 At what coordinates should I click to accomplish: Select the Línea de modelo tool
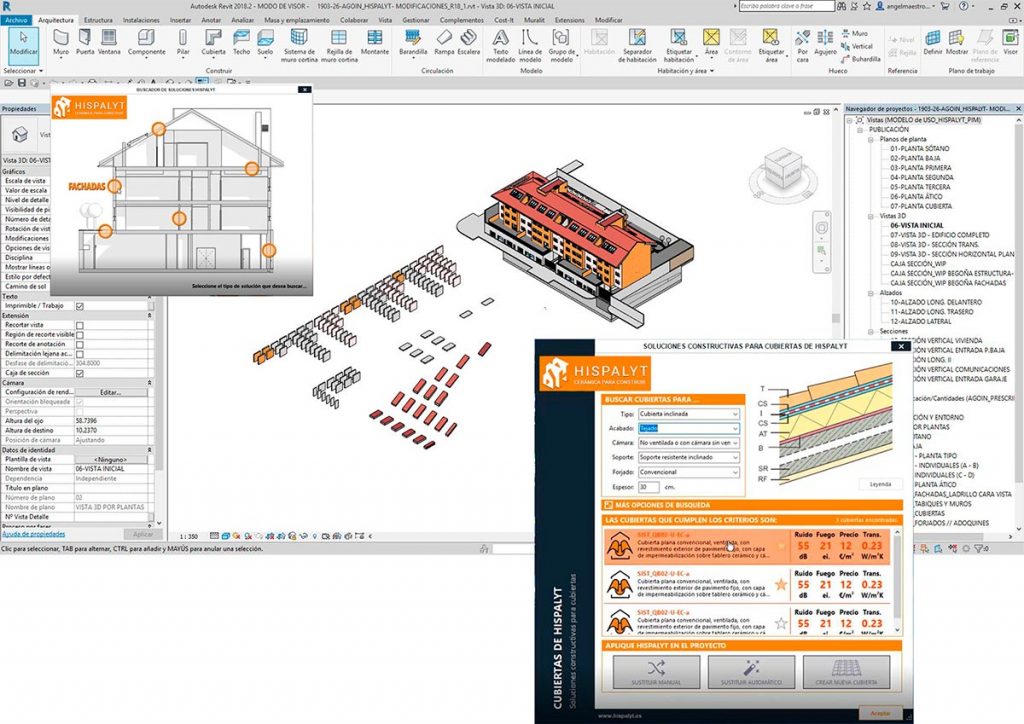click(530, 46)
